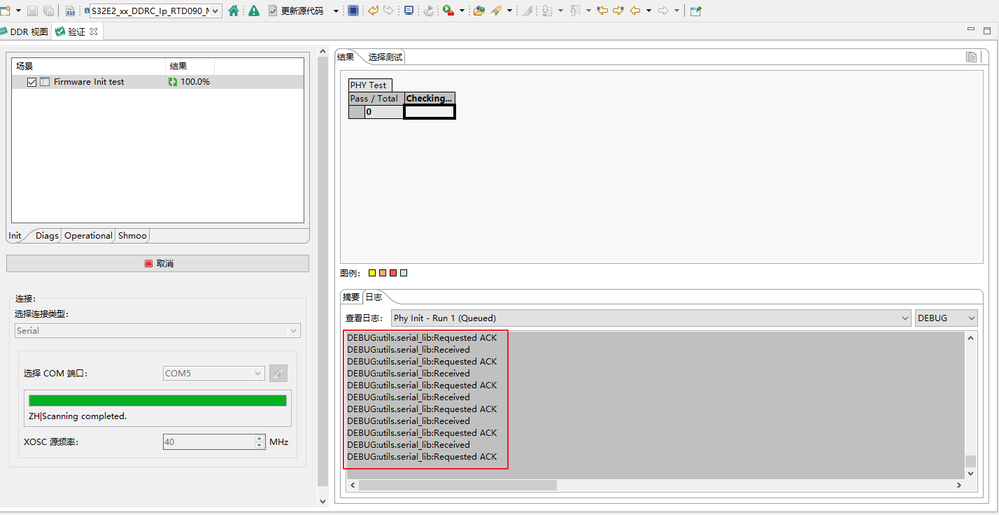Select the 结果 tab
This screenshot has height=515, width=999.
[x=345, y=57]
